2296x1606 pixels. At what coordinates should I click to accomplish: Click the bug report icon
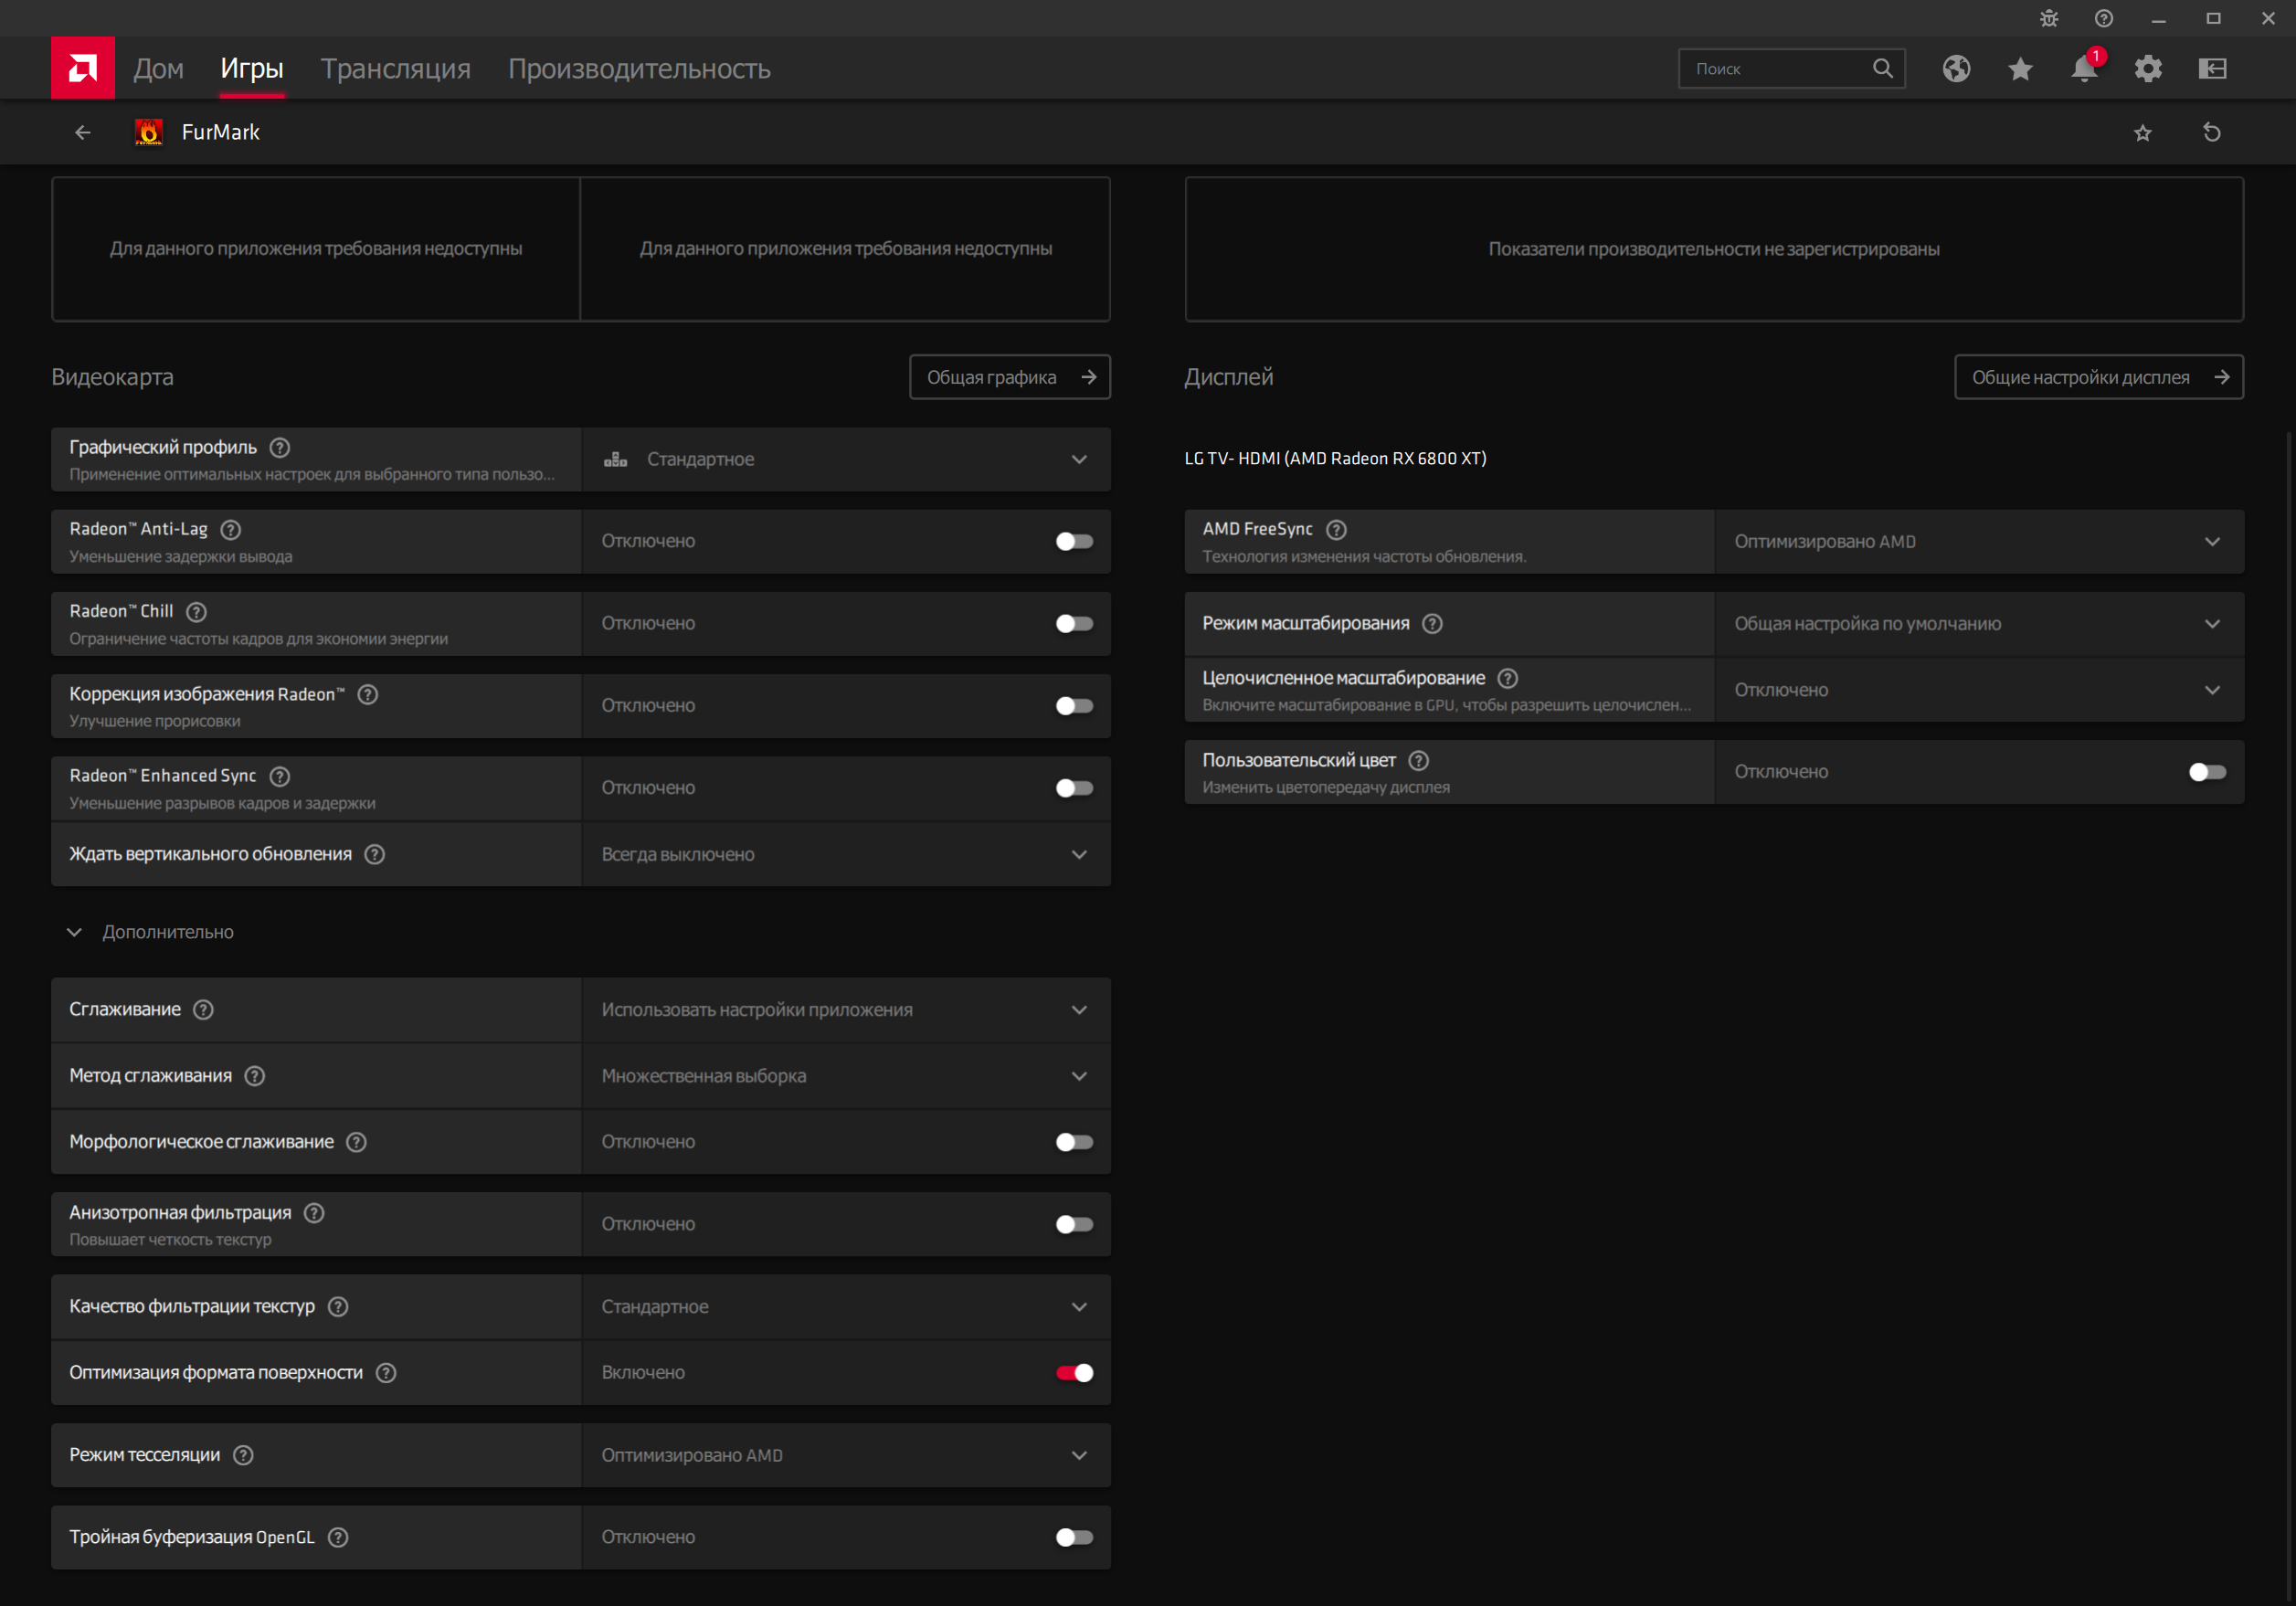click(2049, 18)
